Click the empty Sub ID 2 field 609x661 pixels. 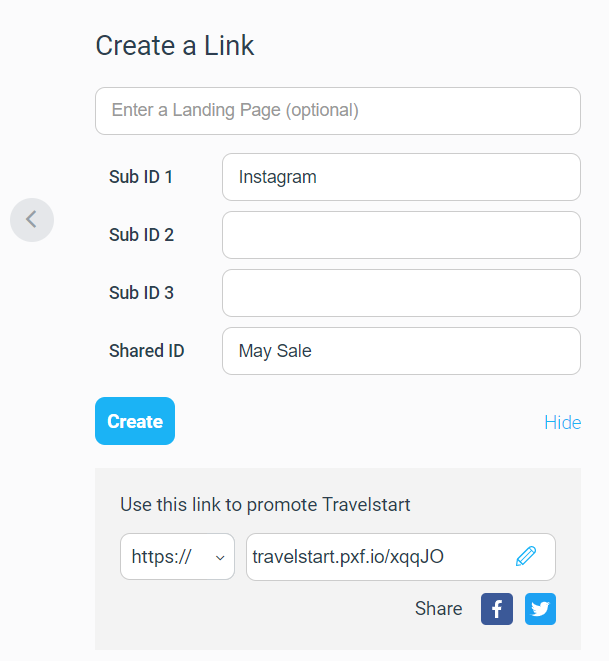[401, 235]
